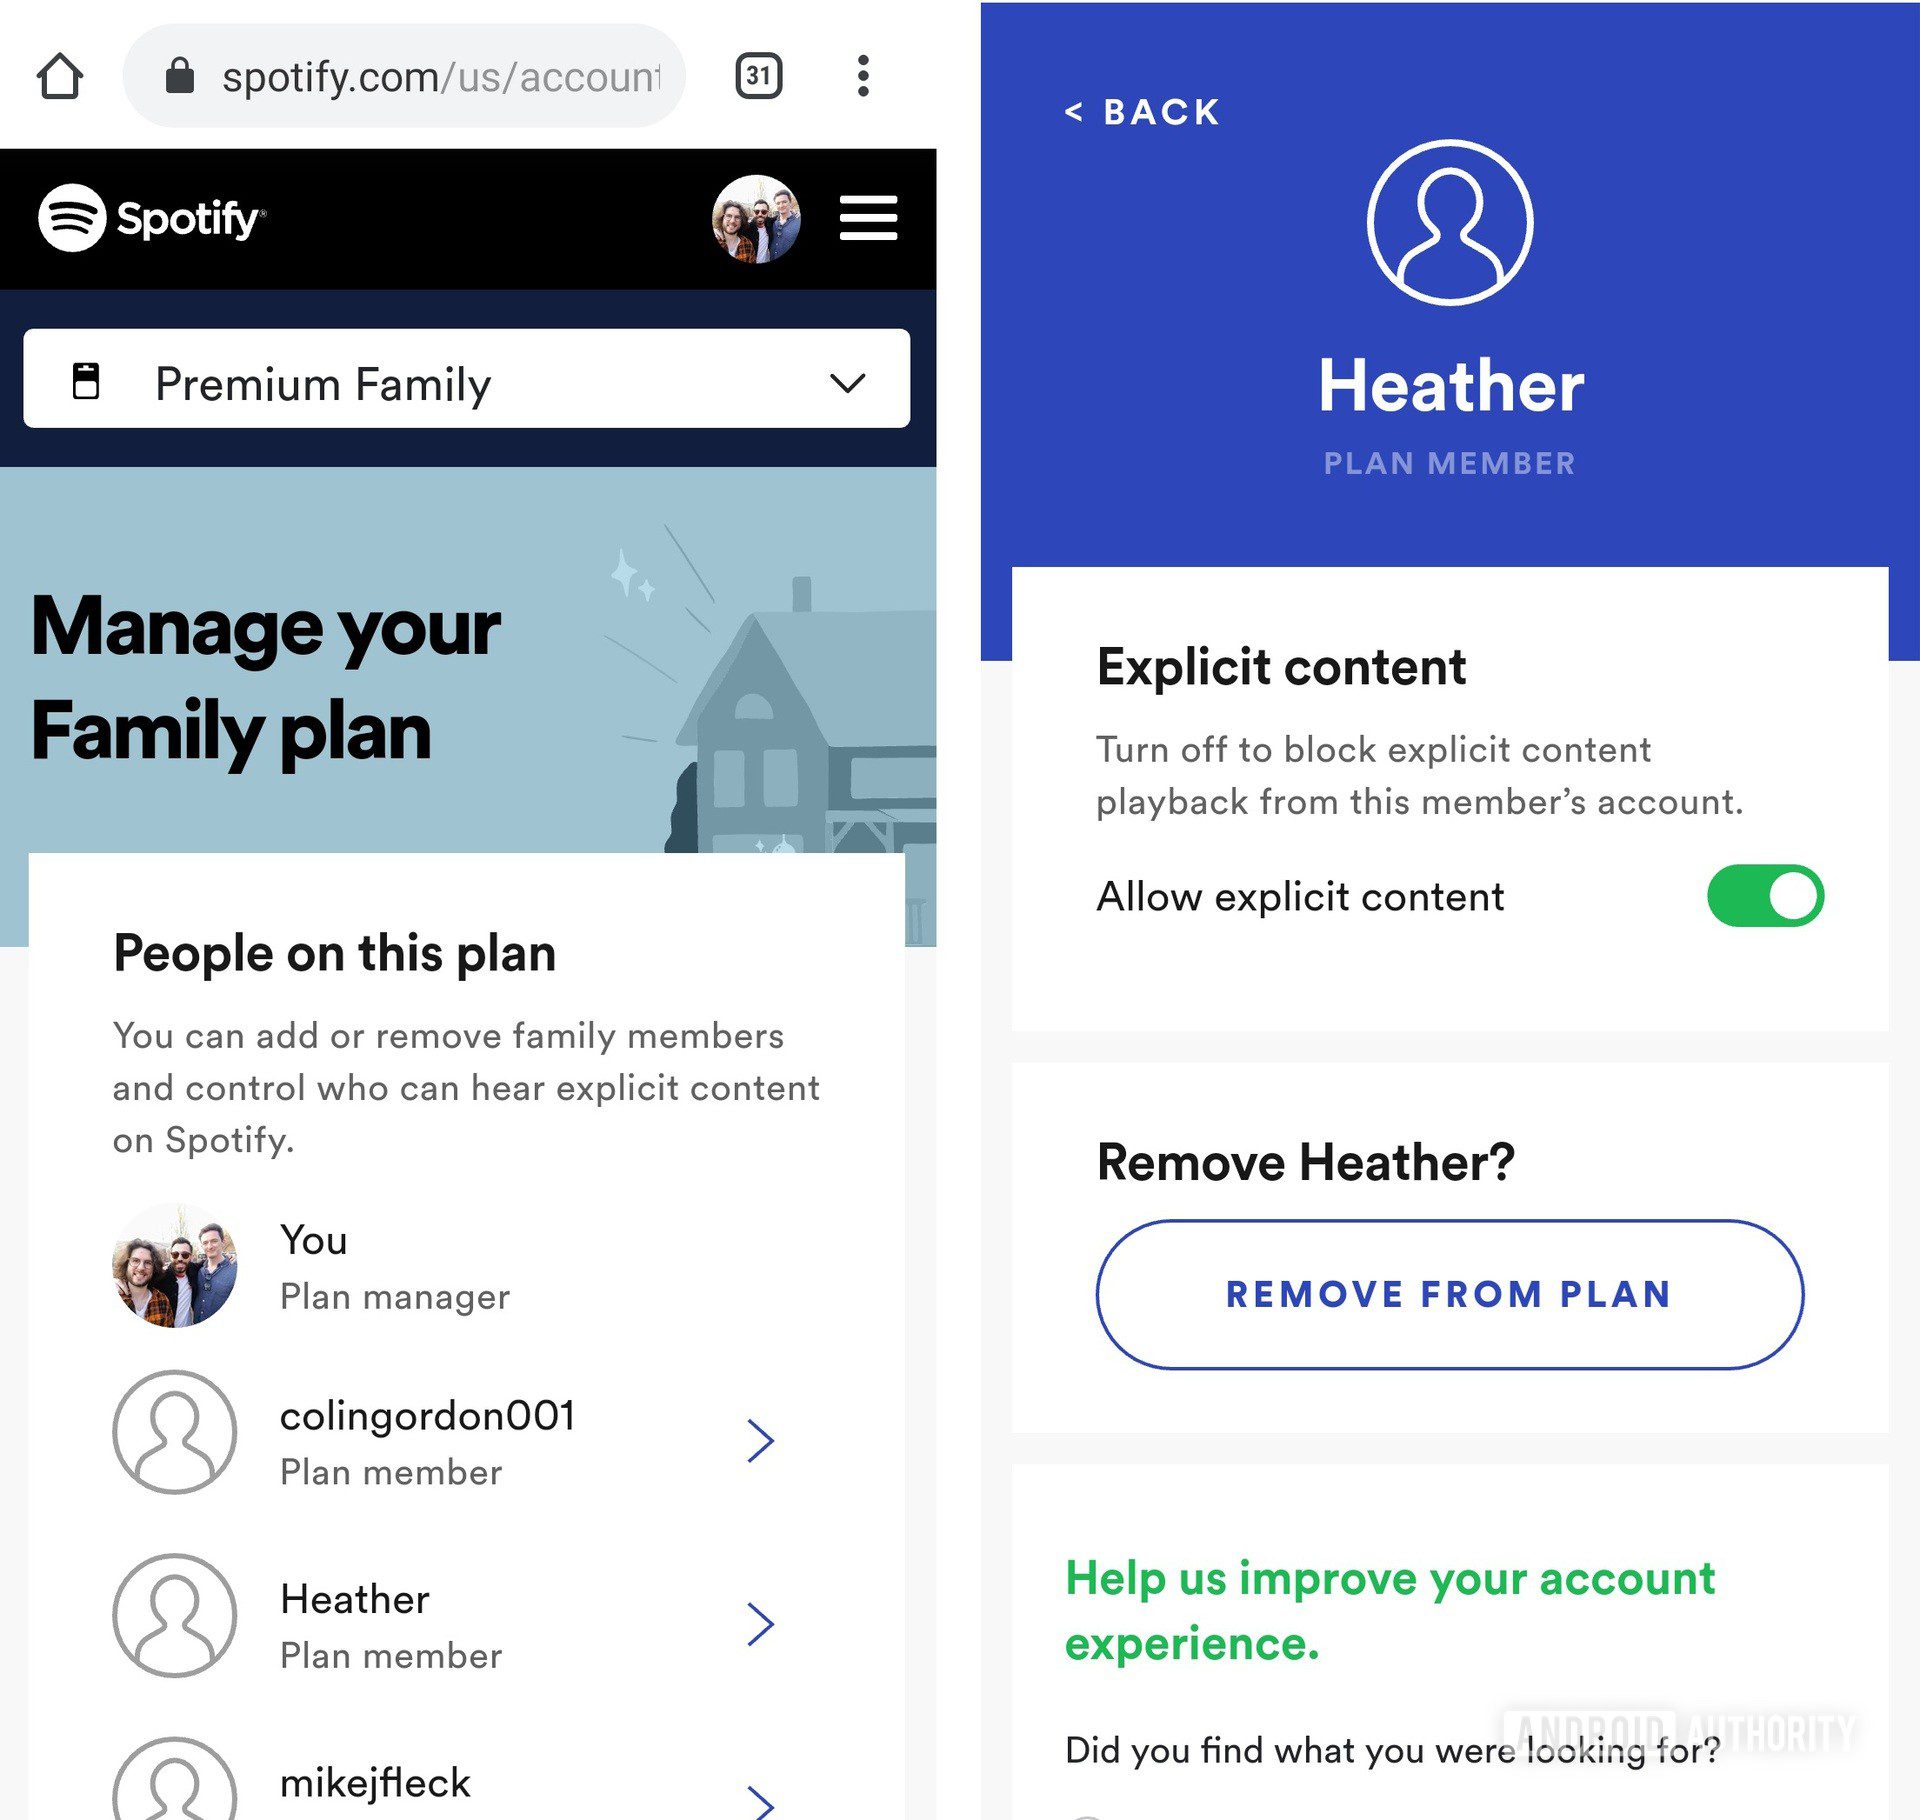
Task: Click the Heather plan member thumbnail
Action: tap(175, 1620)
